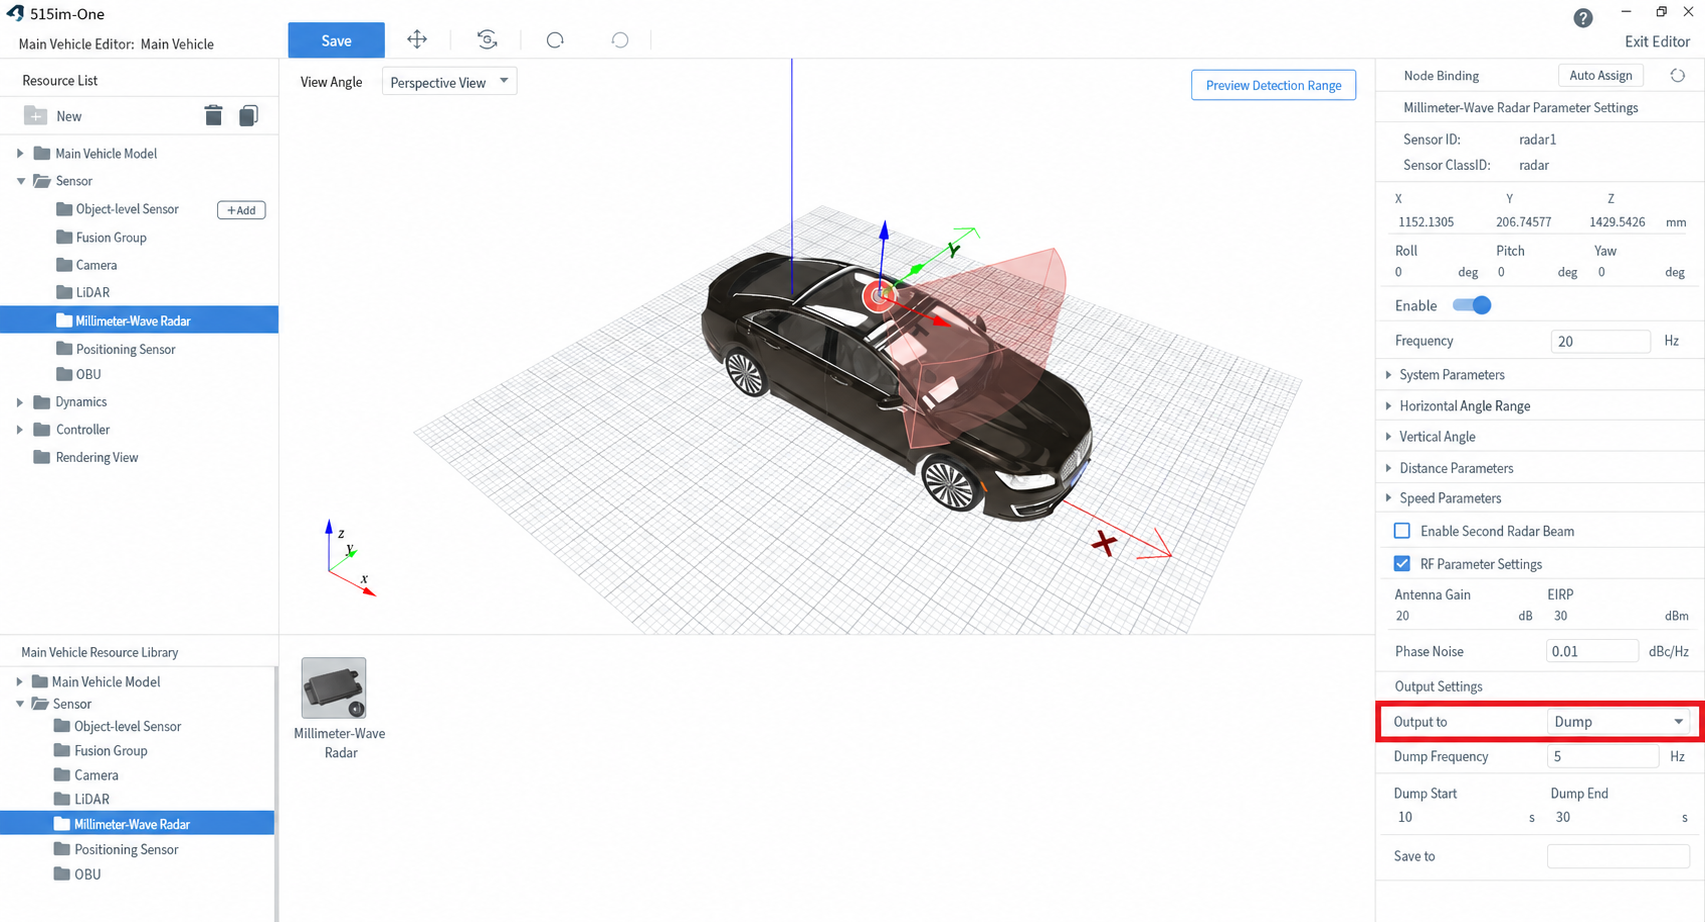Screen dimensions: 1705x922
Task: Select Camera in Resource Library
Action: pos(86,775)
